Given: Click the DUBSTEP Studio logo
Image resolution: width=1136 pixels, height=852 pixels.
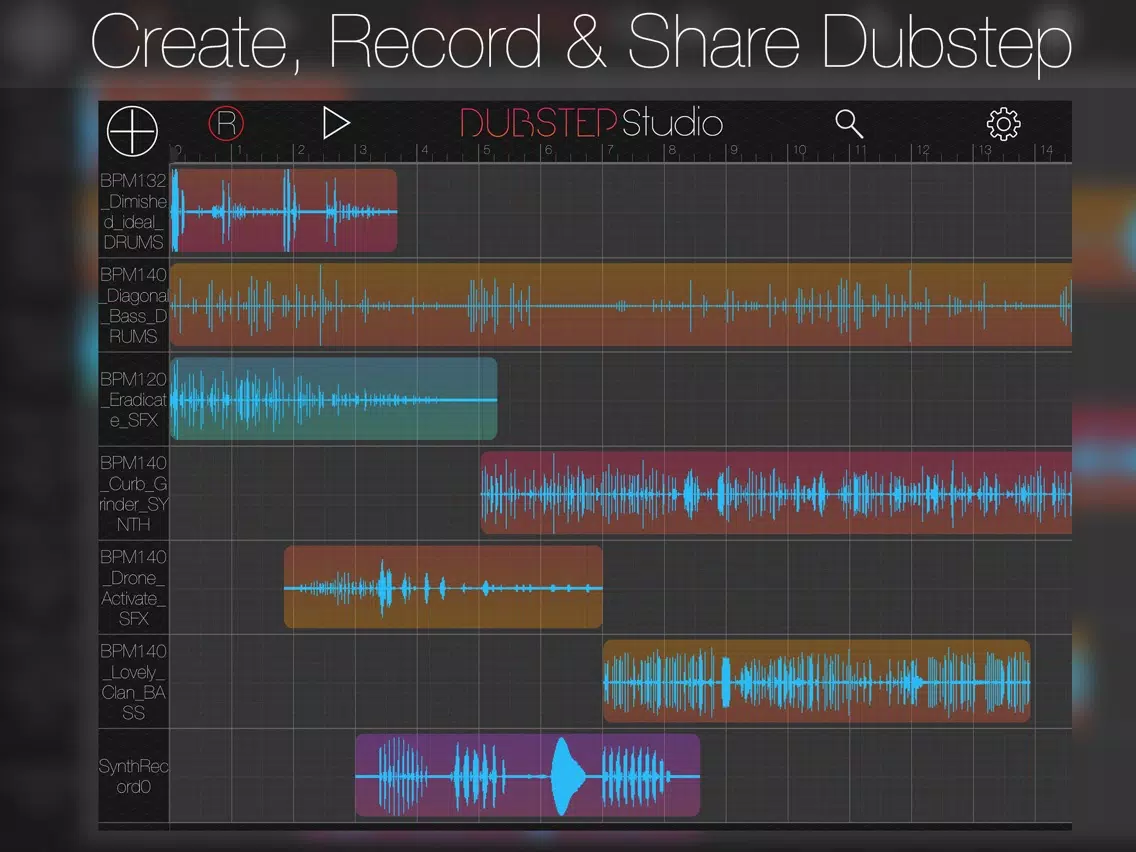Looking at the screenshot, I should coord(591,123).
